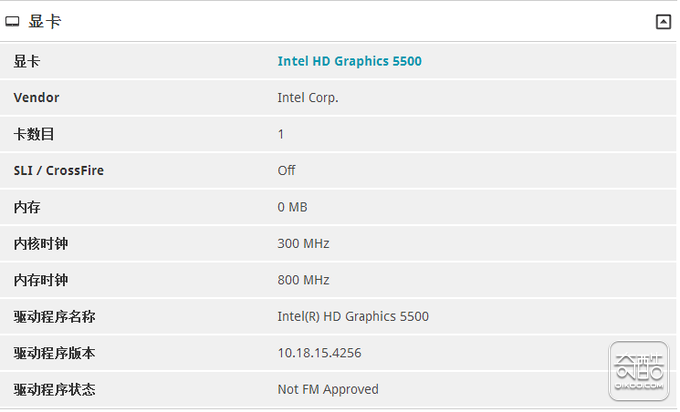Click the Off value for SLI / CrossFire
Screen dimensions: 680x412
[286, 170]
